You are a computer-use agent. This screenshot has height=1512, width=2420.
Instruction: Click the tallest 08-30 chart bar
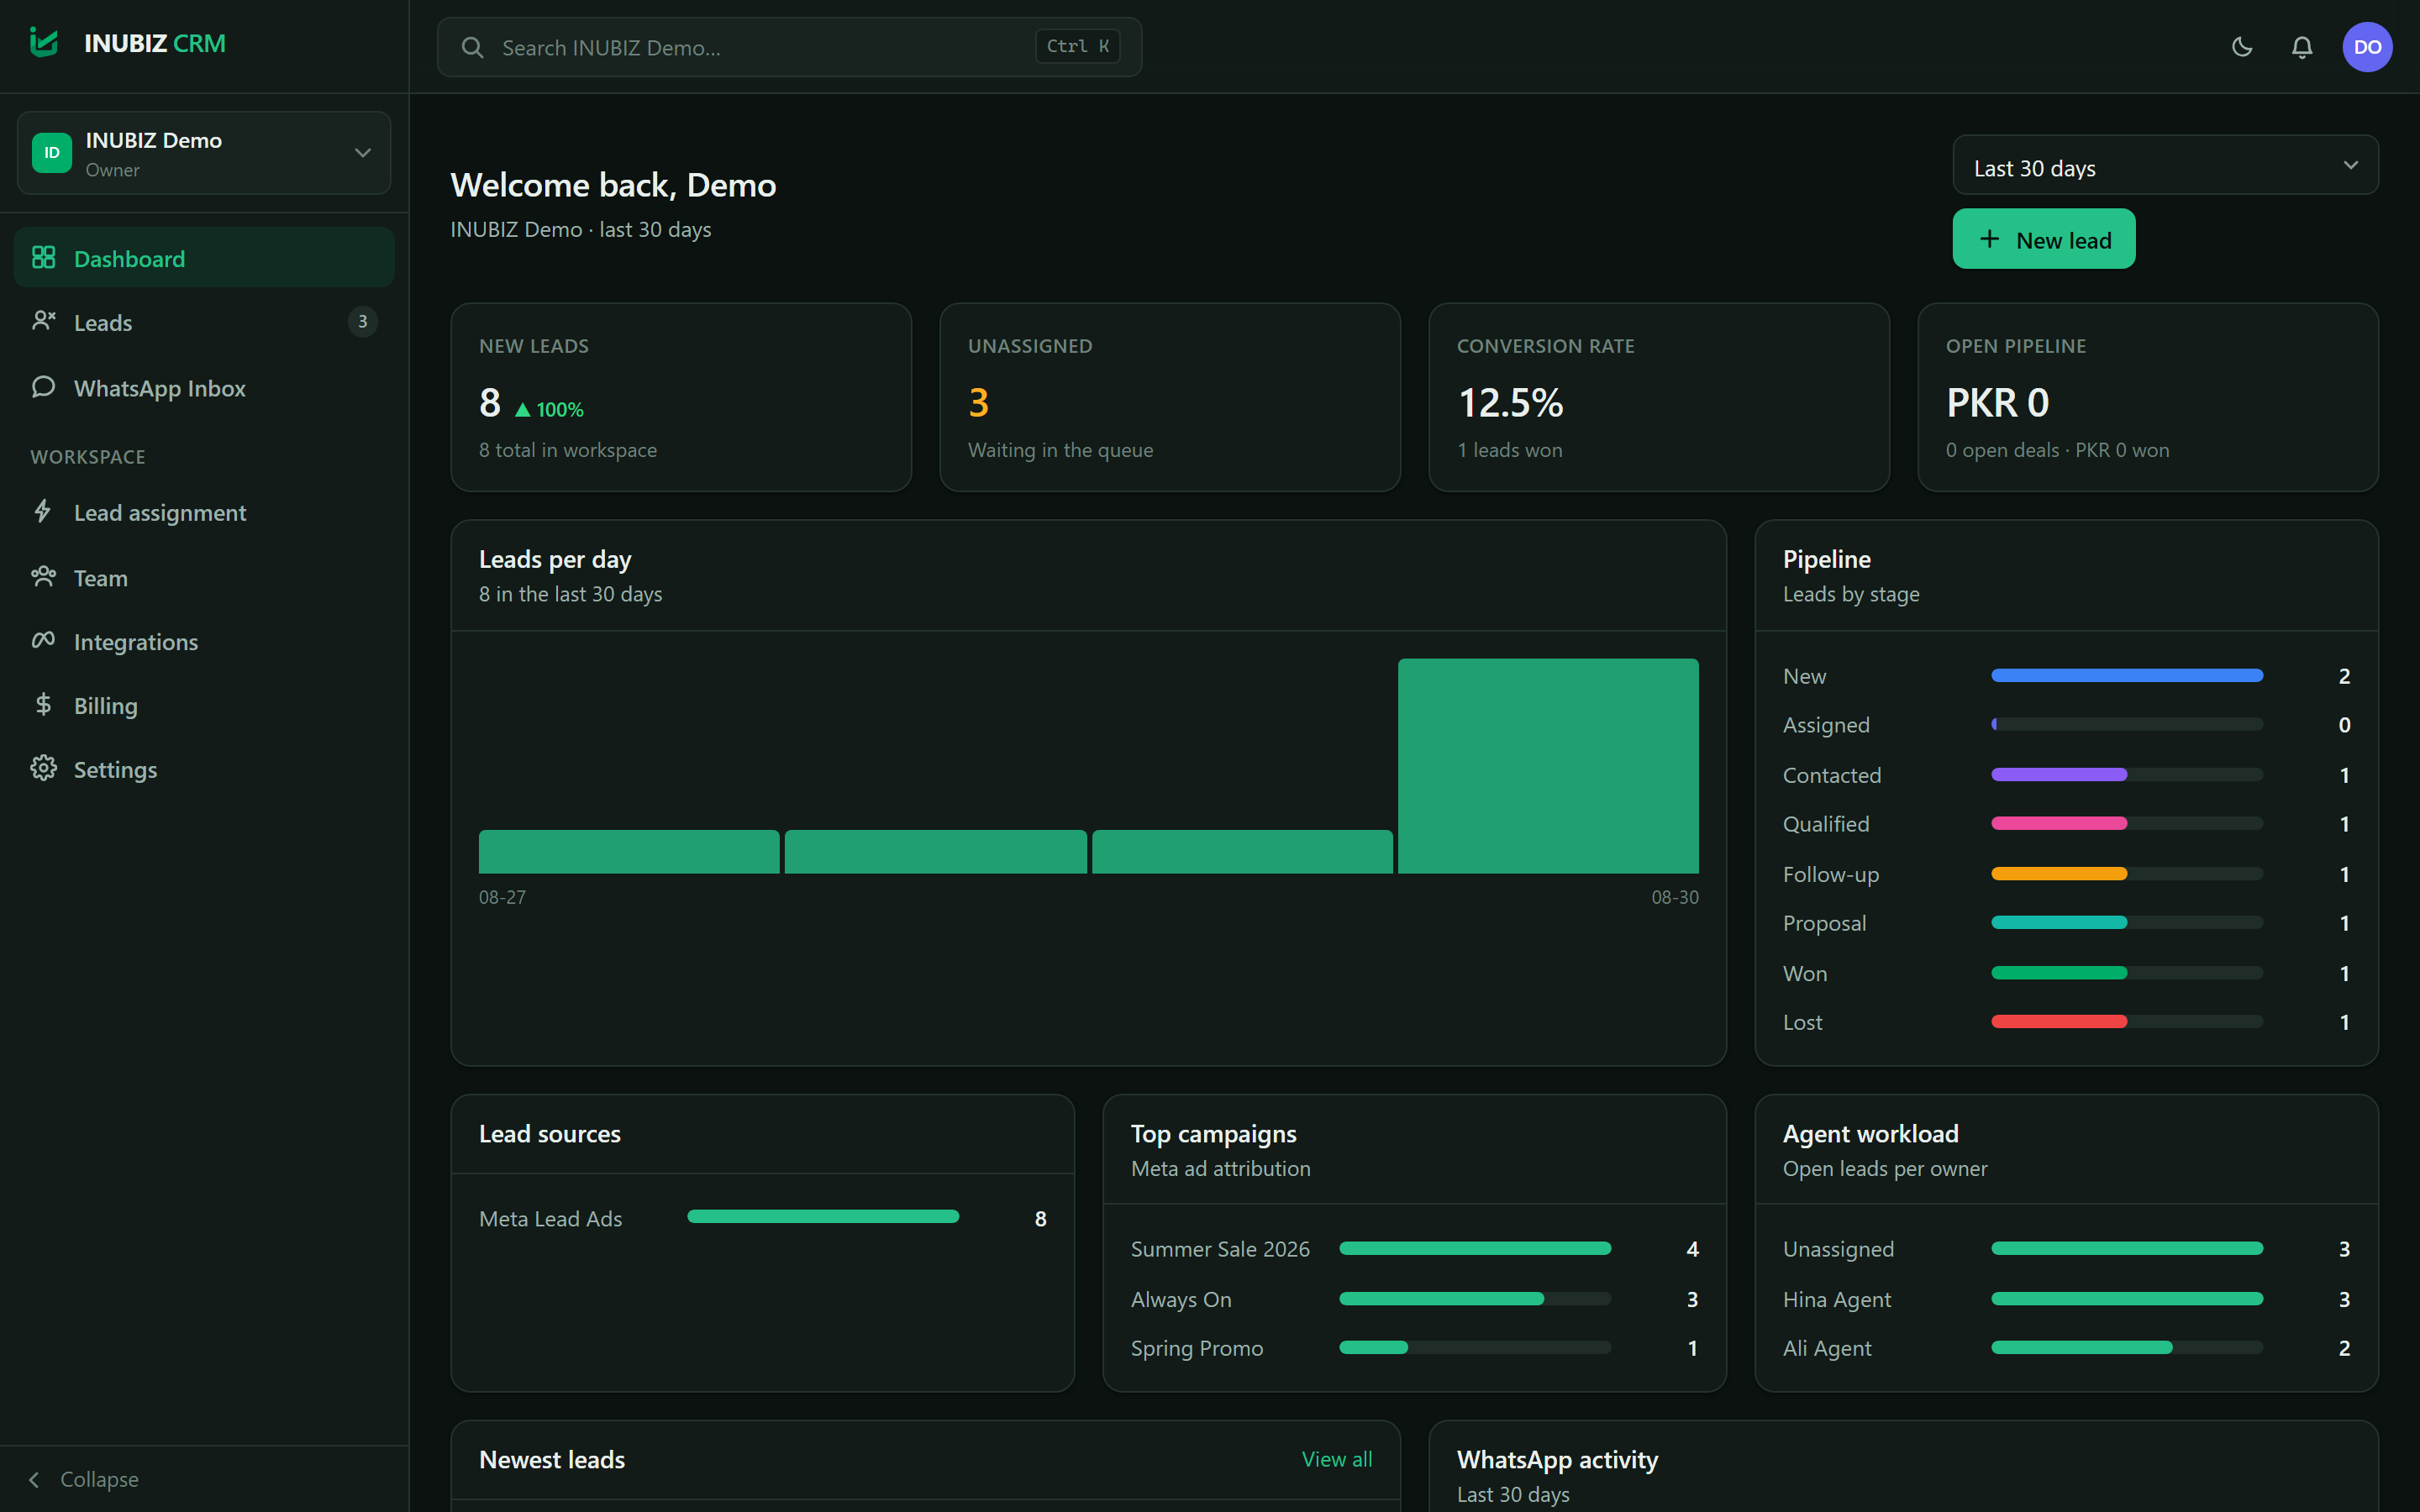point(1548,766)
